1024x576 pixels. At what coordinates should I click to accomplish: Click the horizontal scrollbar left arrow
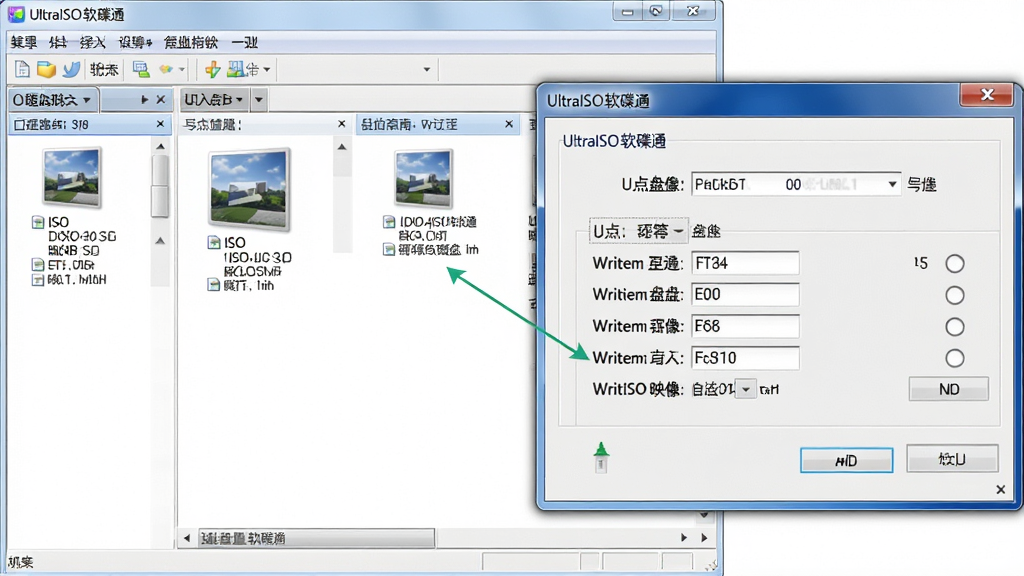(187, 538)
